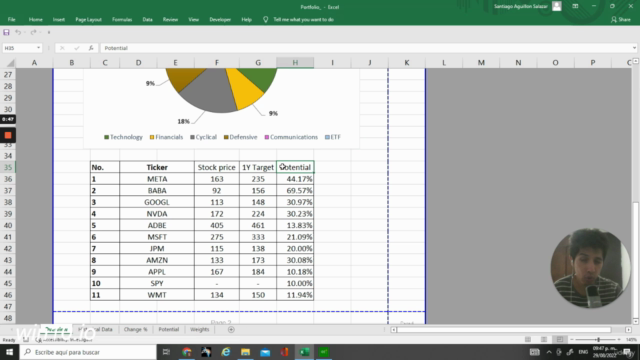Open File Explorer from the taskbar

(245, 352)
